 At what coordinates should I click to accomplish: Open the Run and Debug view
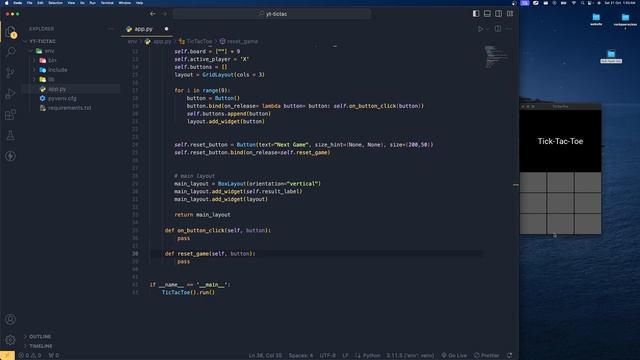click(x=11, y=93)
